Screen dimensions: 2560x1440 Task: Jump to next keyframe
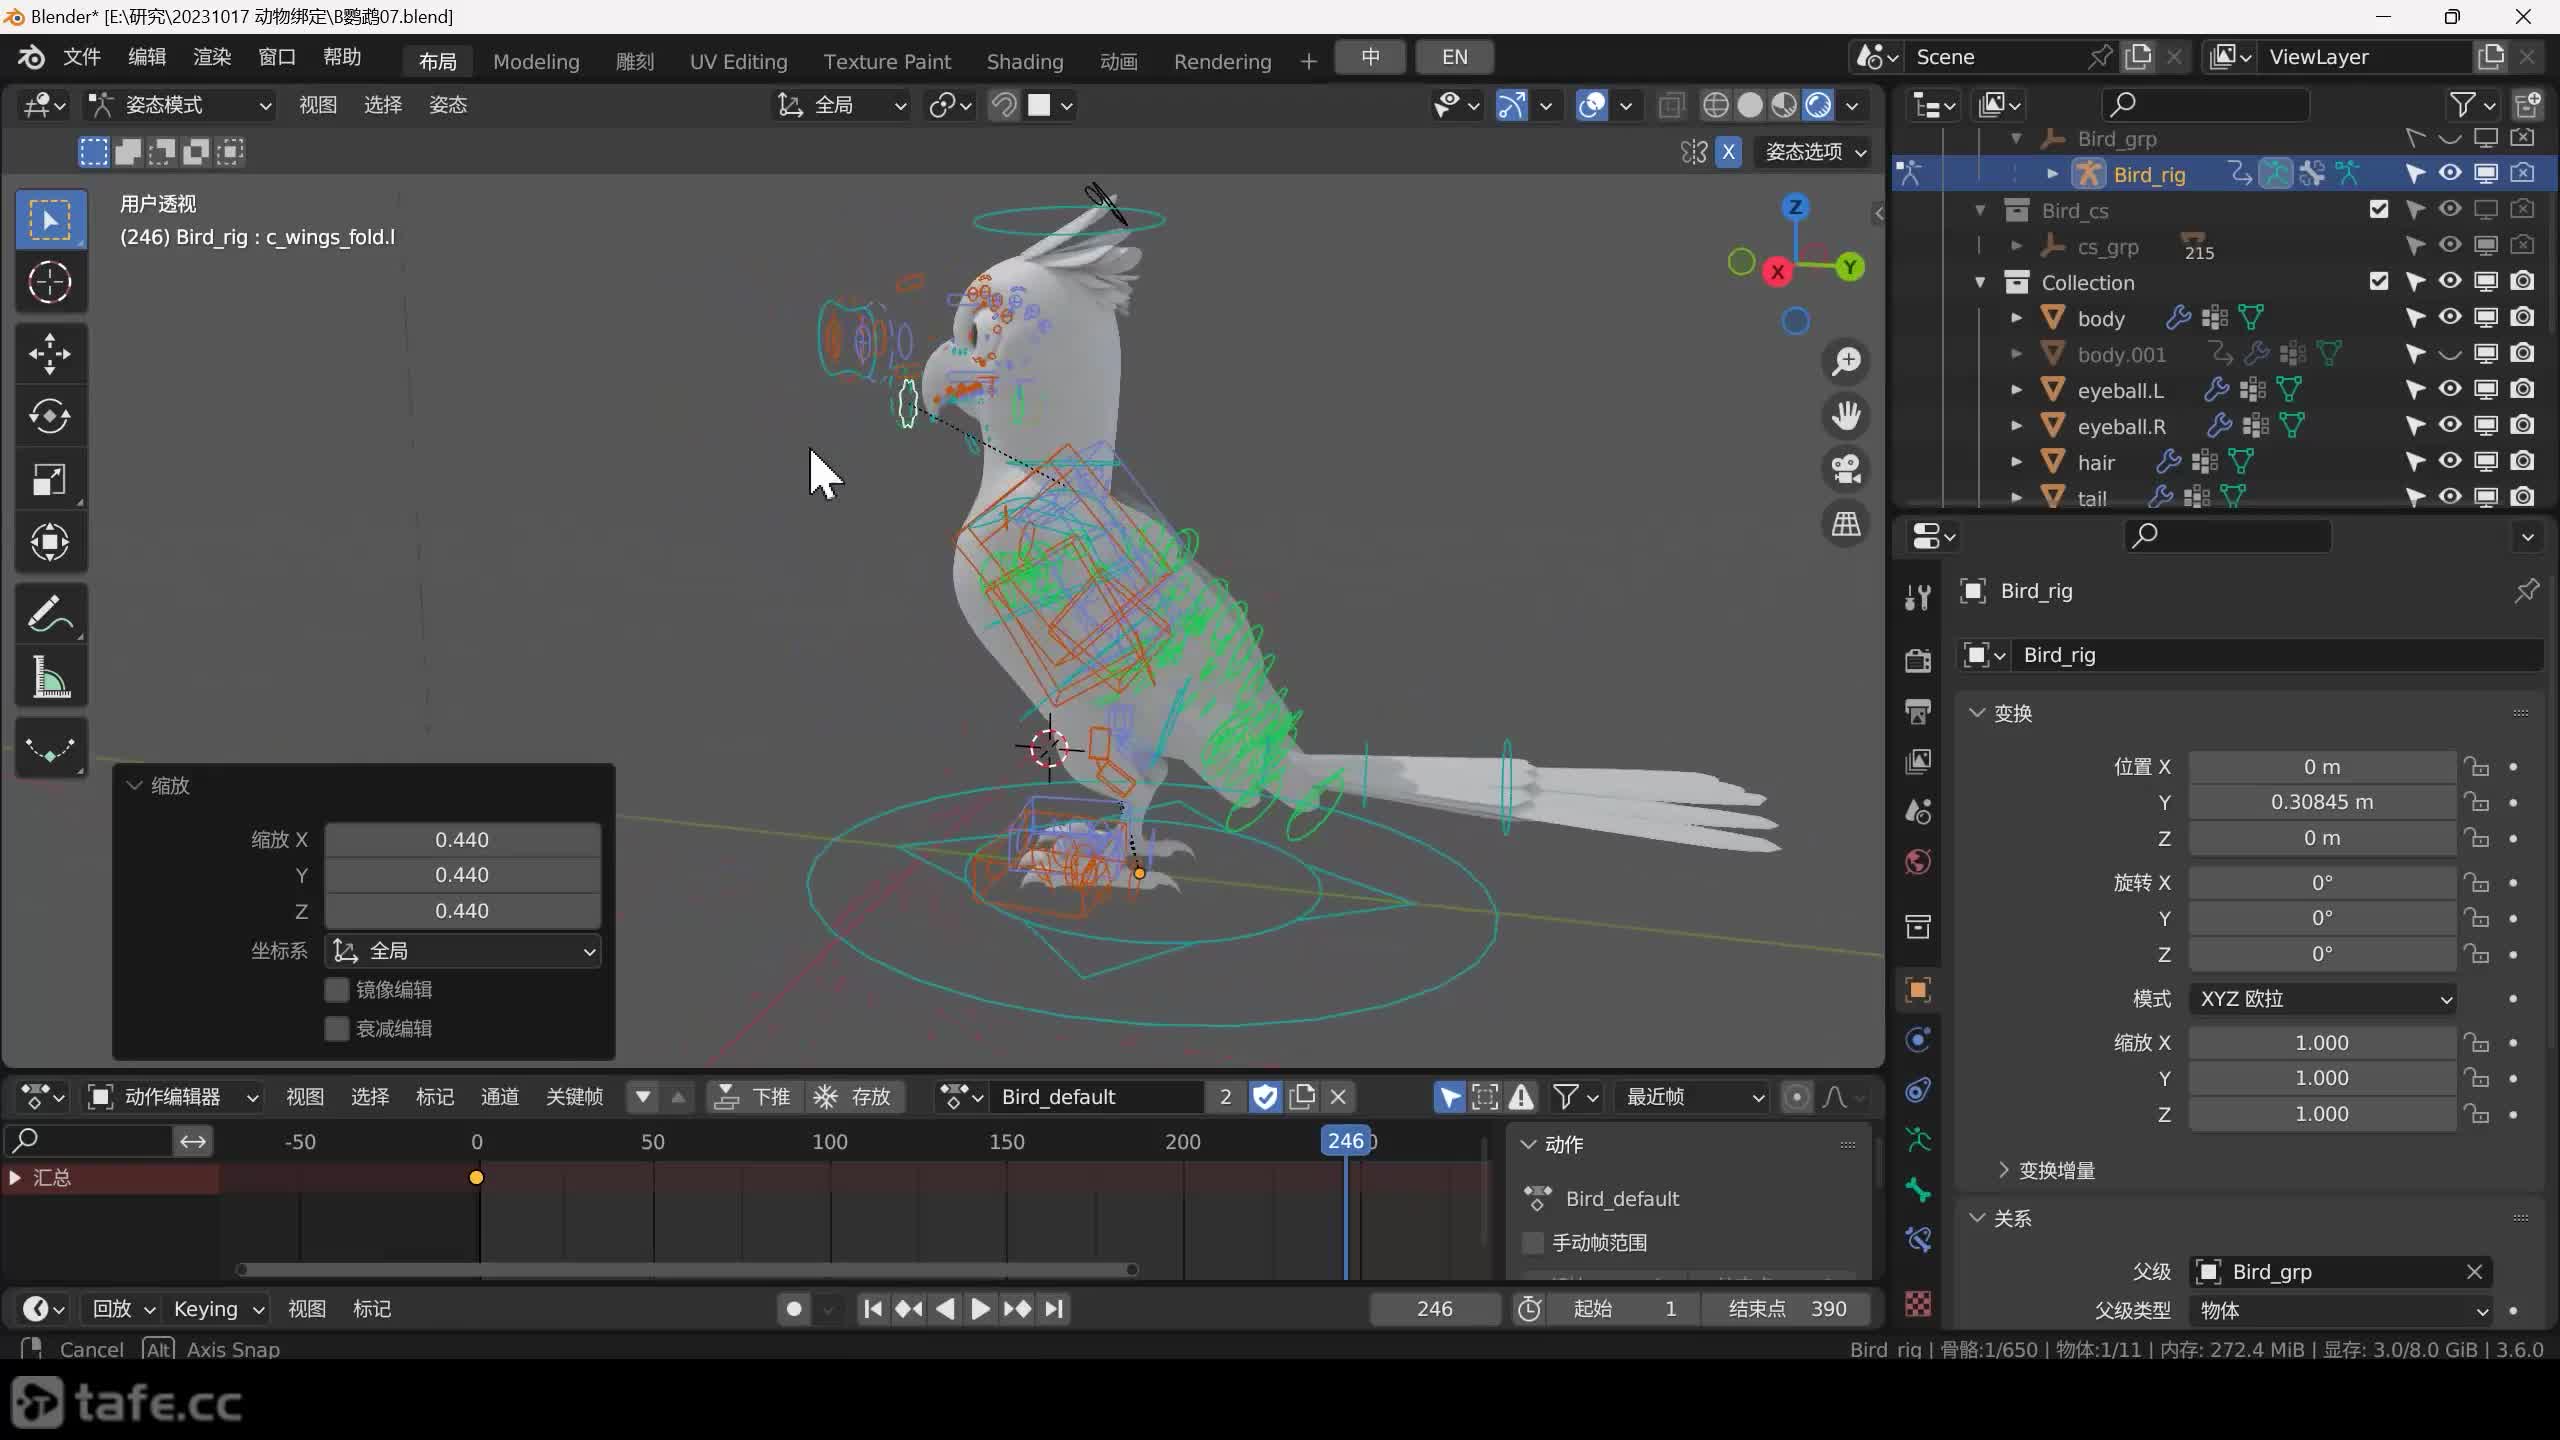point(1017,1309)
